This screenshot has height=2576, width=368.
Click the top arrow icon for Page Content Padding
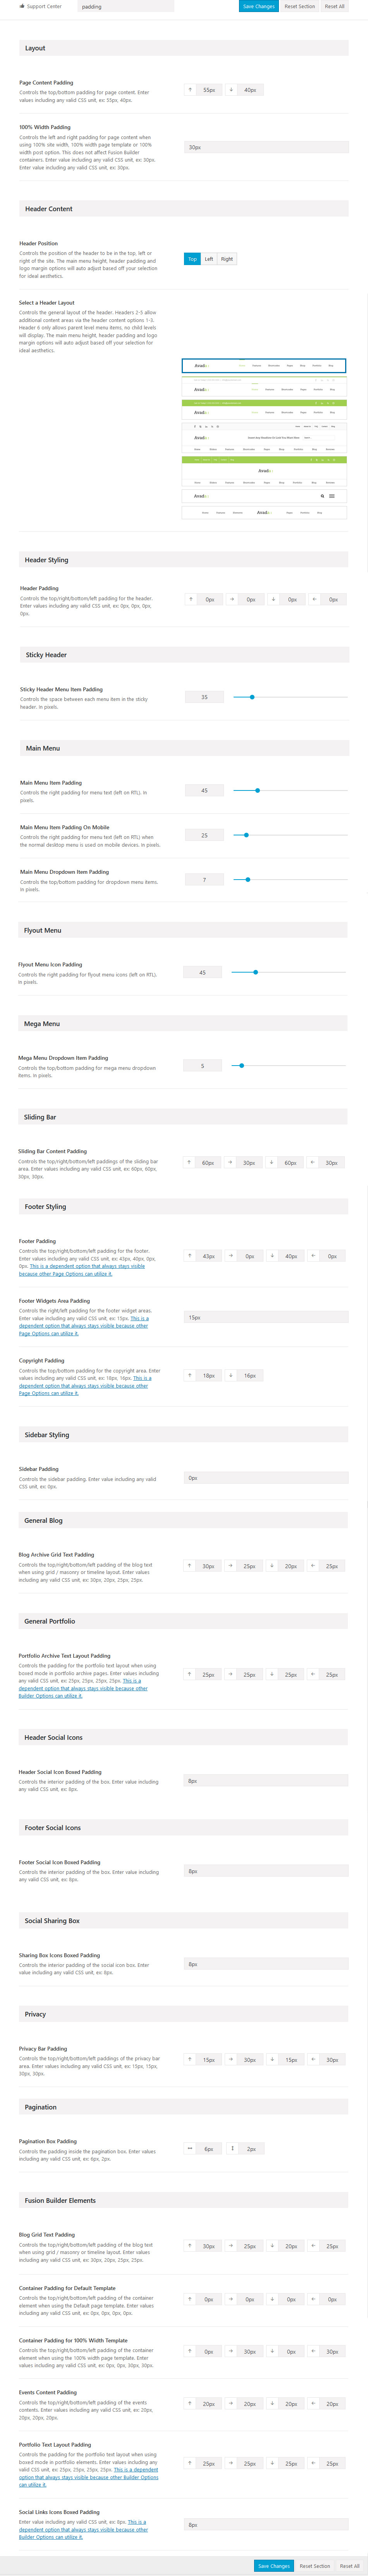pyautogui.click(x=190, y=89)
